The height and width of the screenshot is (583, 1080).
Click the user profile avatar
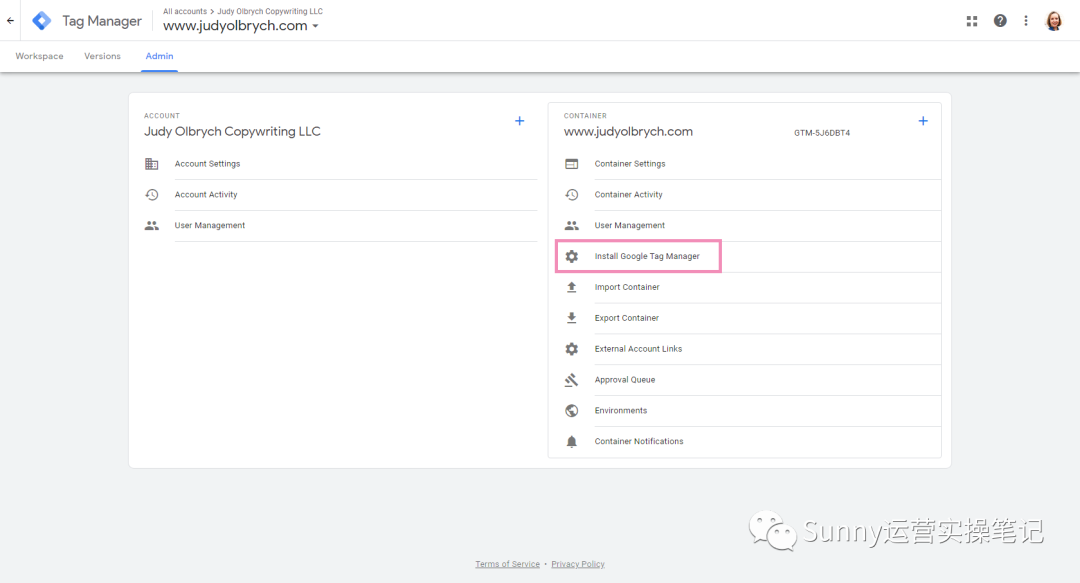(x=1054, y=21)
